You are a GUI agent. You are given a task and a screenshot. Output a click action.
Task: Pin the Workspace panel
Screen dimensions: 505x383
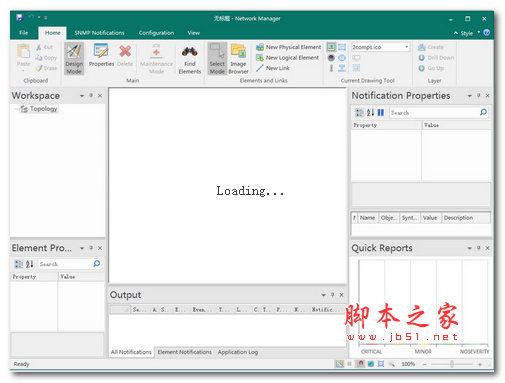click(x=91, y=96)
